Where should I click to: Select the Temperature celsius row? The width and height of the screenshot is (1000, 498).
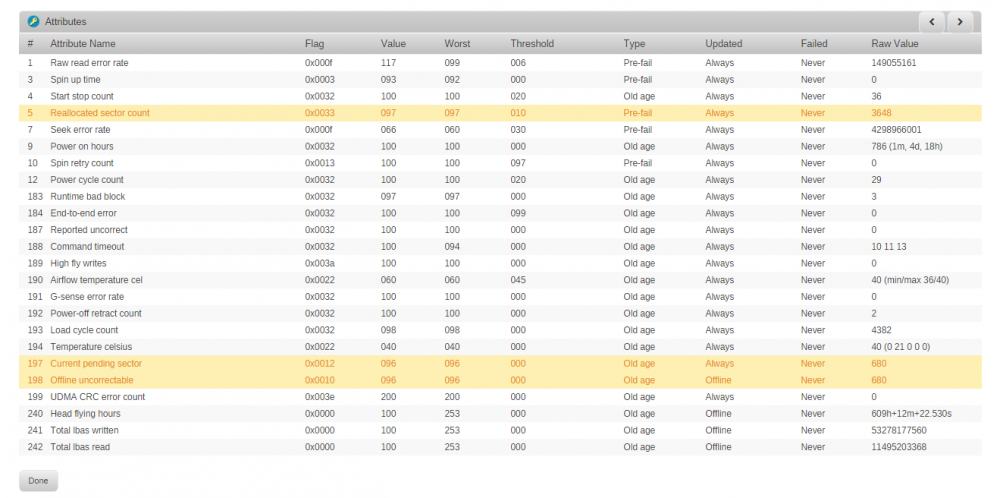tap(500, 347)
